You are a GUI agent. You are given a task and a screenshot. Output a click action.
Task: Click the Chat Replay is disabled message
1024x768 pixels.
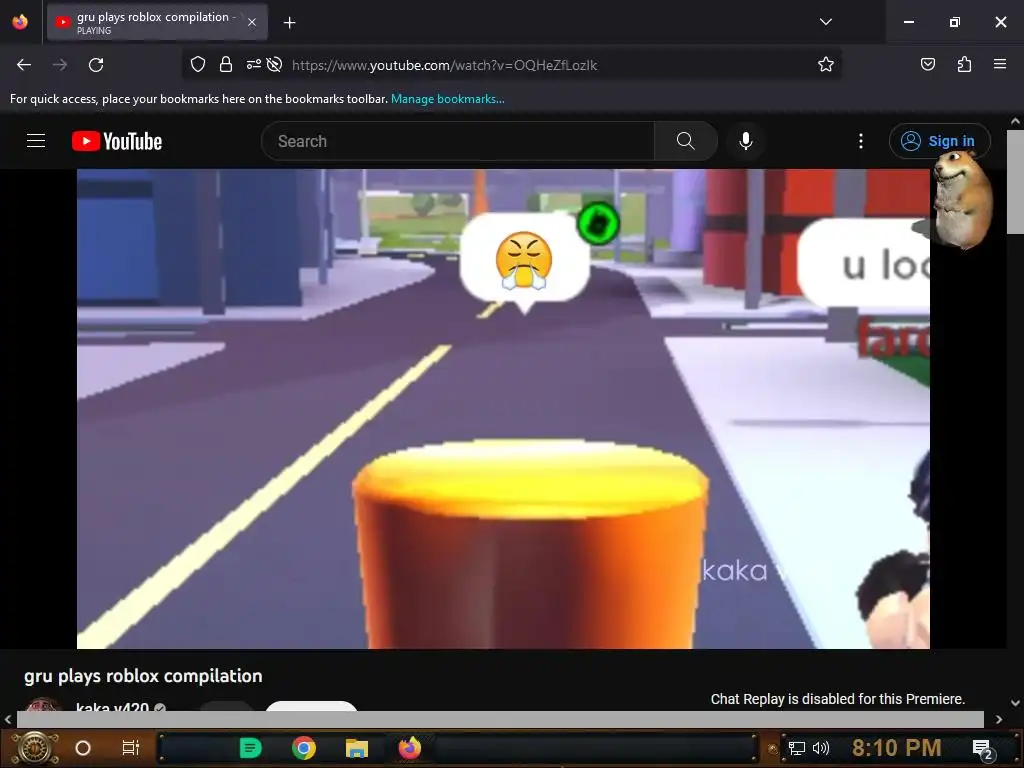tap(838, 699)
